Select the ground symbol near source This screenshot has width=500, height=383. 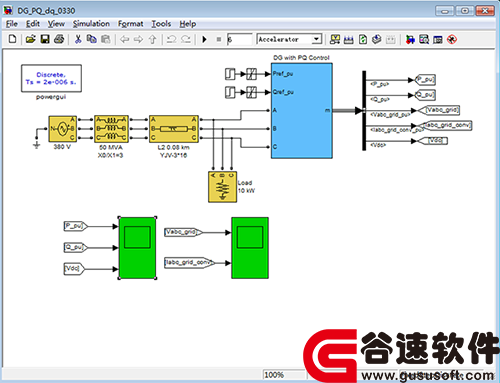click(x=37, y=145)
